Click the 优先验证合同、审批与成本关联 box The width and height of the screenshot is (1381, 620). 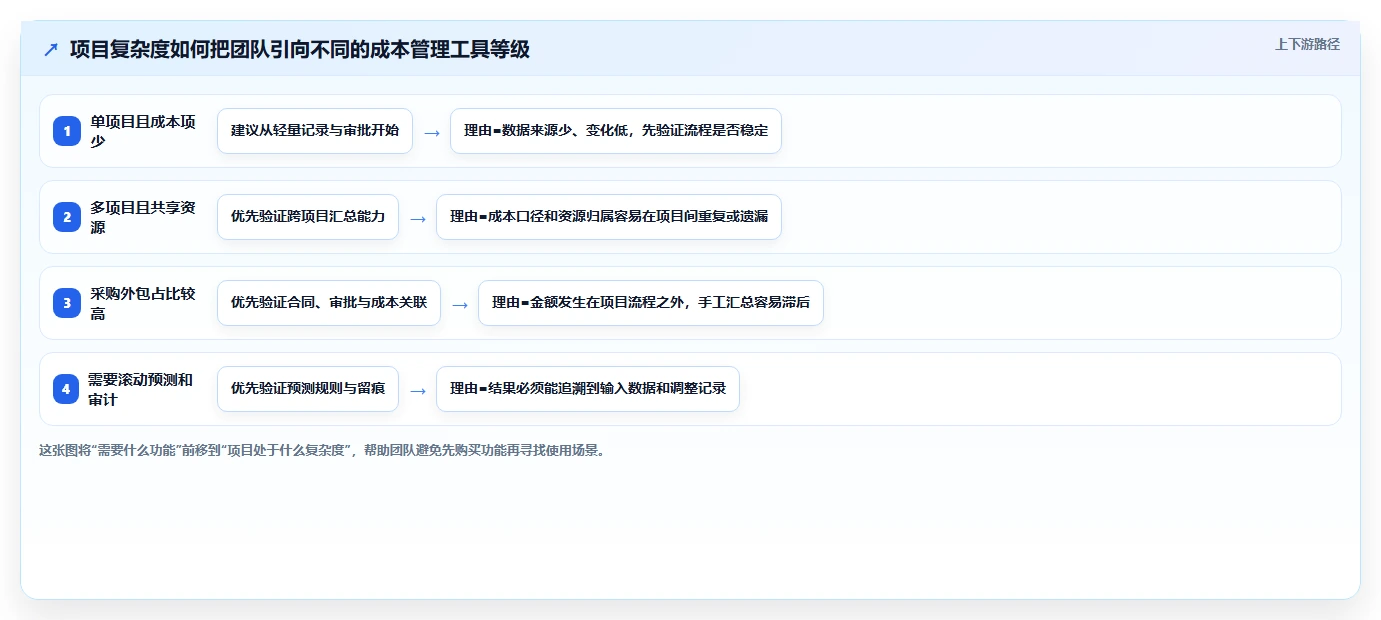(329, 303)
